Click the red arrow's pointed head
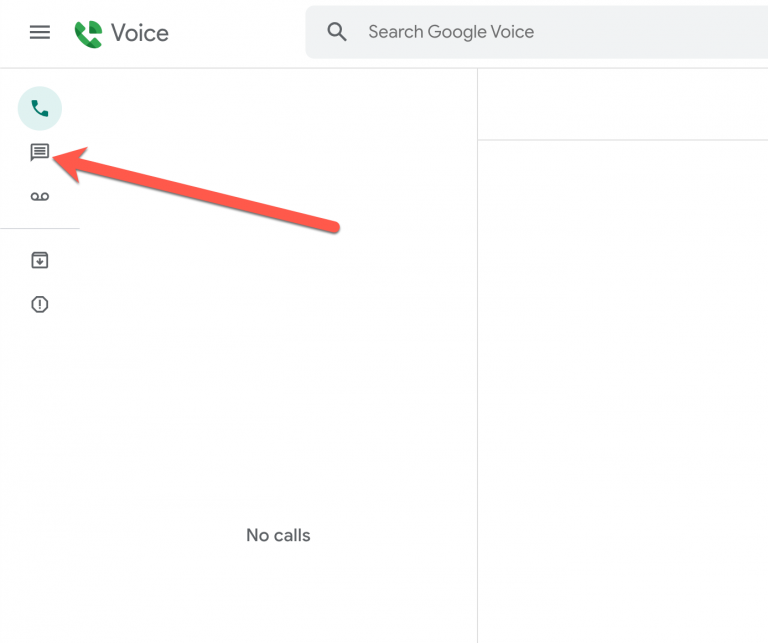768x643 pixels. pyautogui.click(x=62, y=160)
